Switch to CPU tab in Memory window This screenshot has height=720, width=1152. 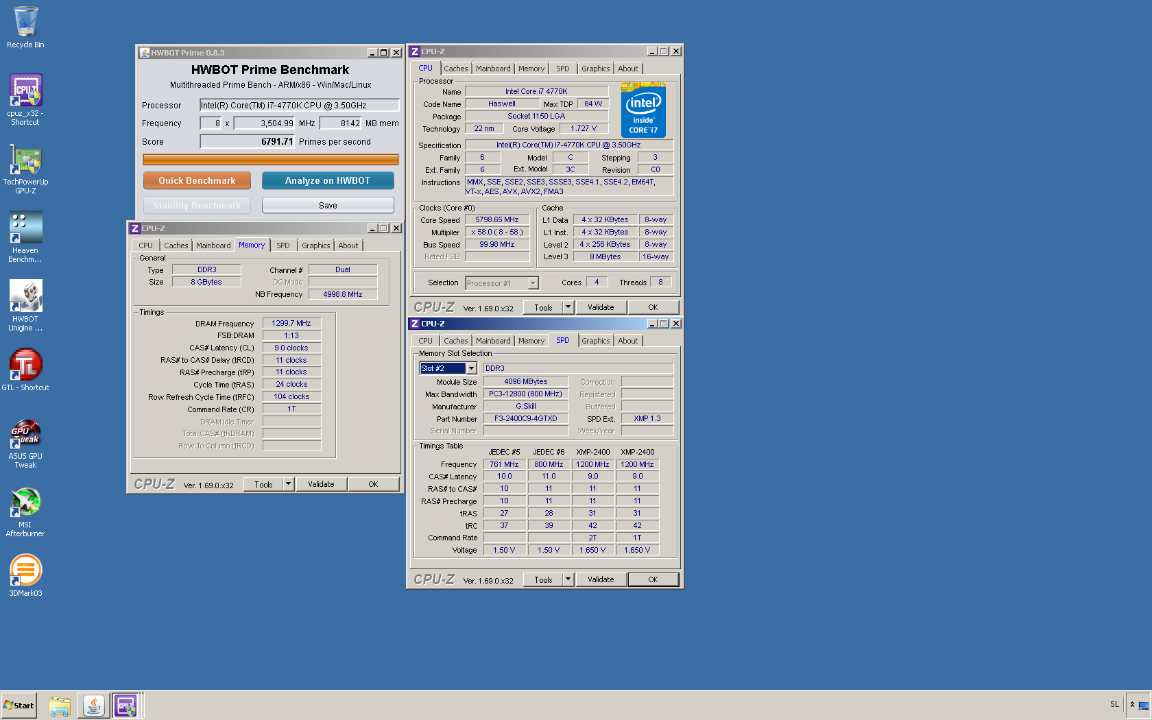[145, 245]
